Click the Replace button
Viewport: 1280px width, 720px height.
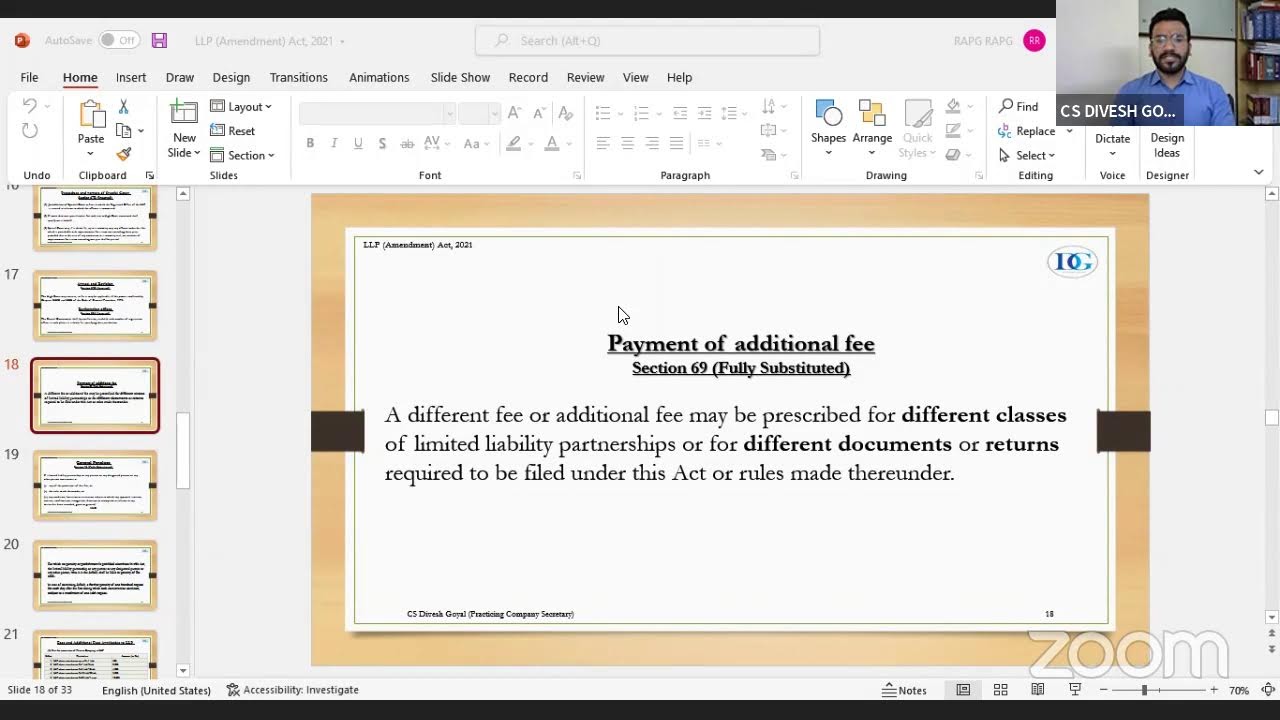point(1027,131)
